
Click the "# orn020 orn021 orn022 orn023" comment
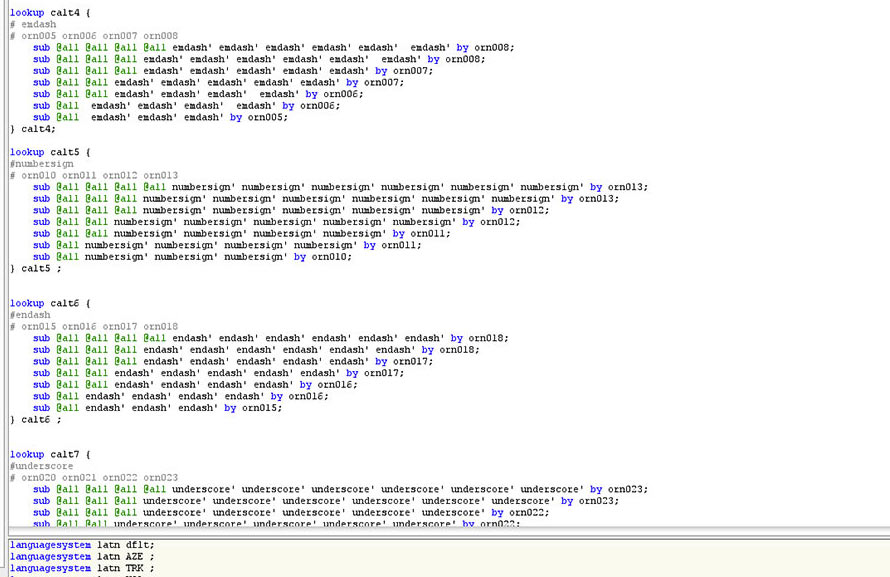point(94,478)
